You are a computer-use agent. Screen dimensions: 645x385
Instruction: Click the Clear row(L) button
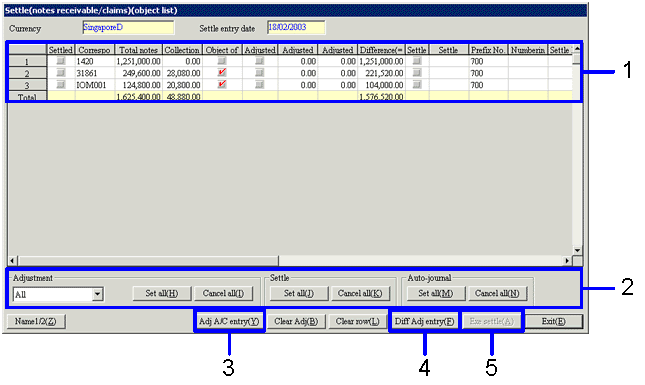click(x=357, y=322)
